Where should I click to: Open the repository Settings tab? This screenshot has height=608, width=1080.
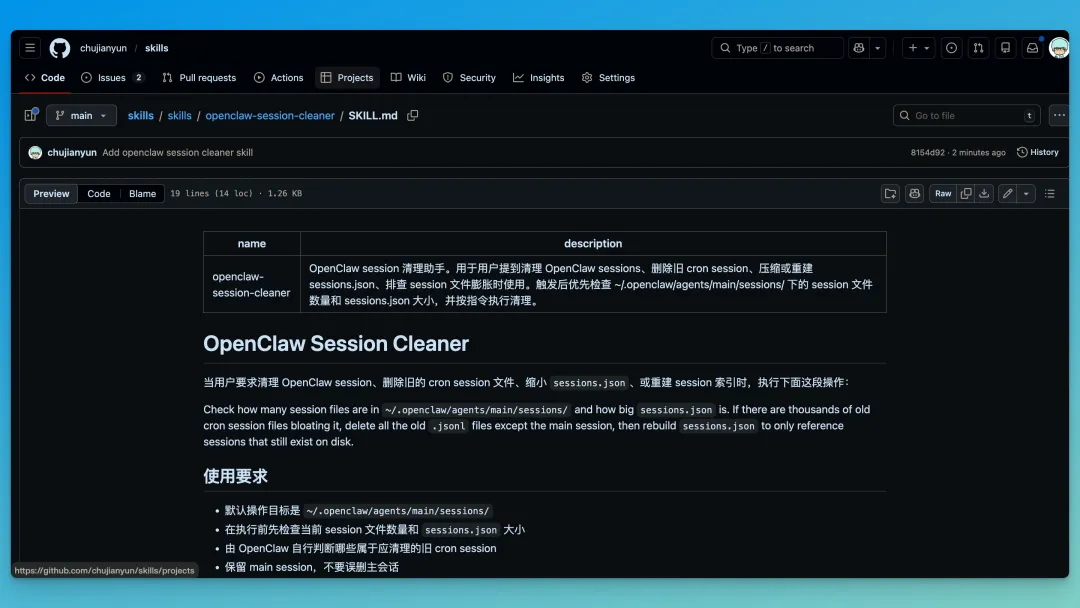(608, 78)
